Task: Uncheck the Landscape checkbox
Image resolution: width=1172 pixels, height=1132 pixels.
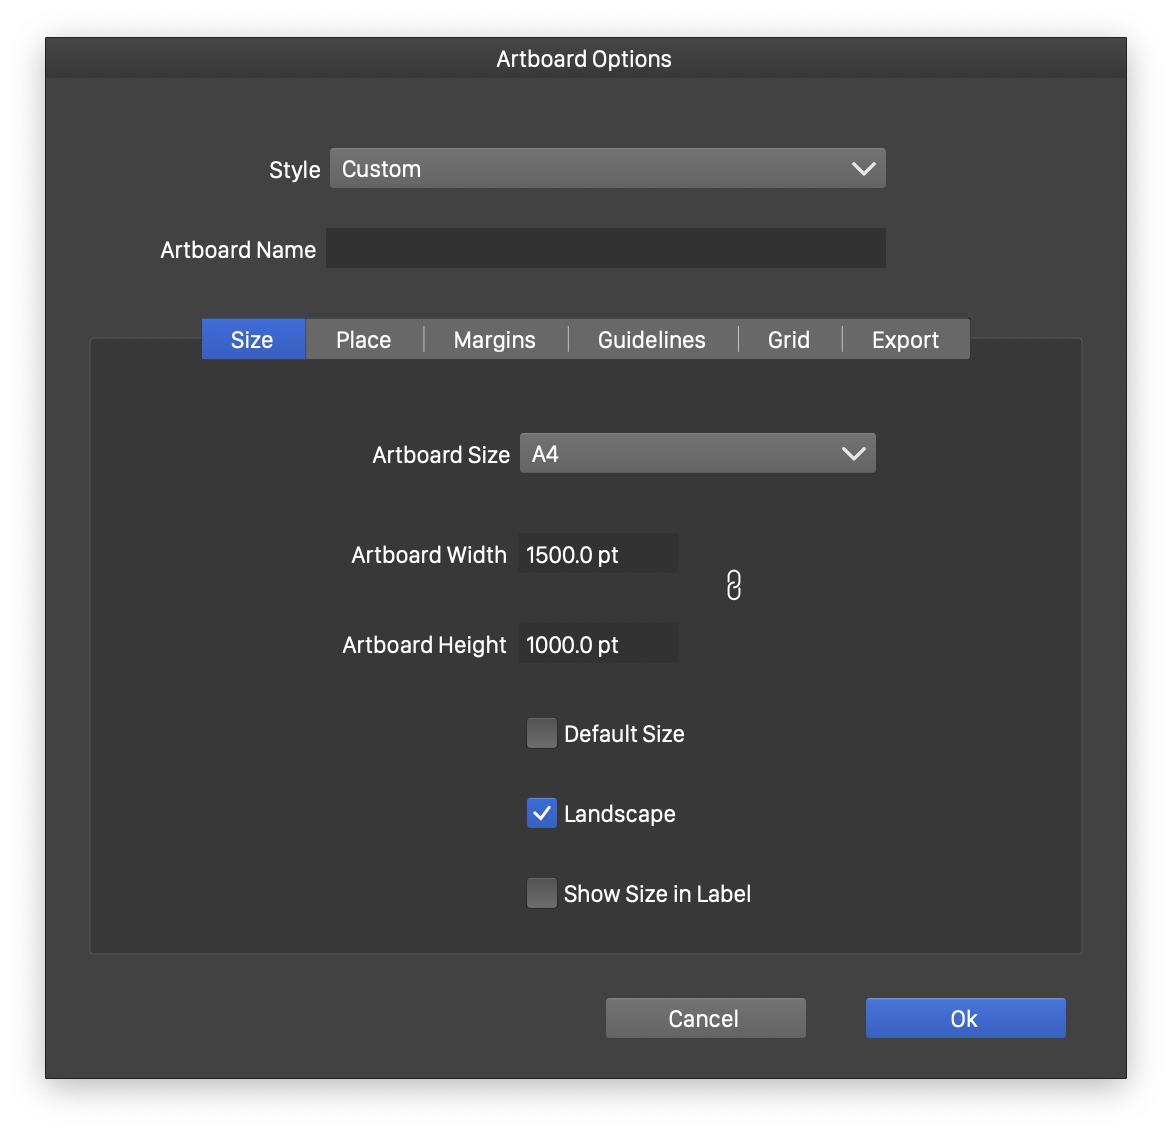Action: (x=541, y=813)
